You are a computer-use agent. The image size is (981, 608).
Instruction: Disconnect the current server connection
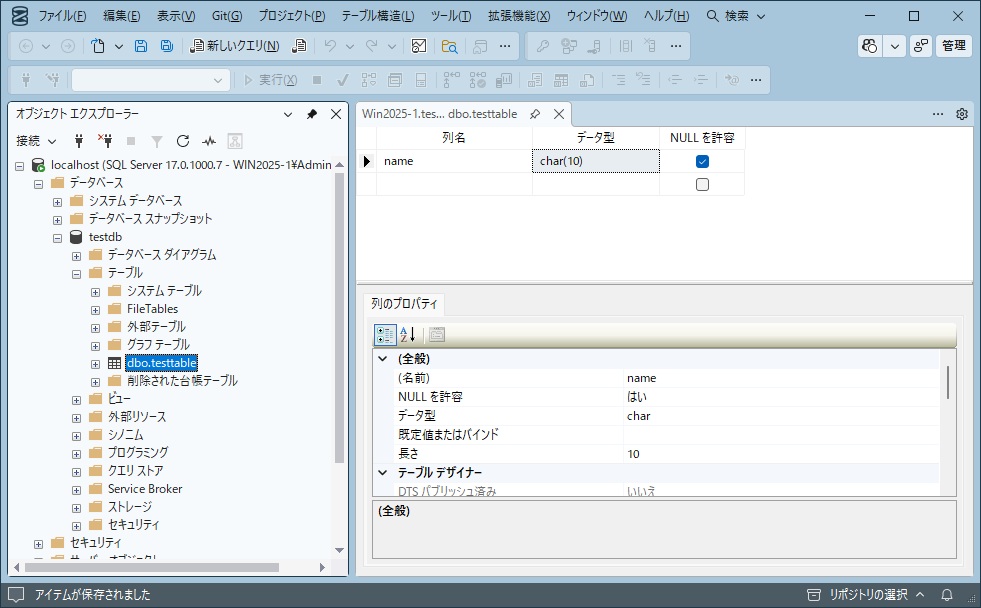tap(105, 141)
